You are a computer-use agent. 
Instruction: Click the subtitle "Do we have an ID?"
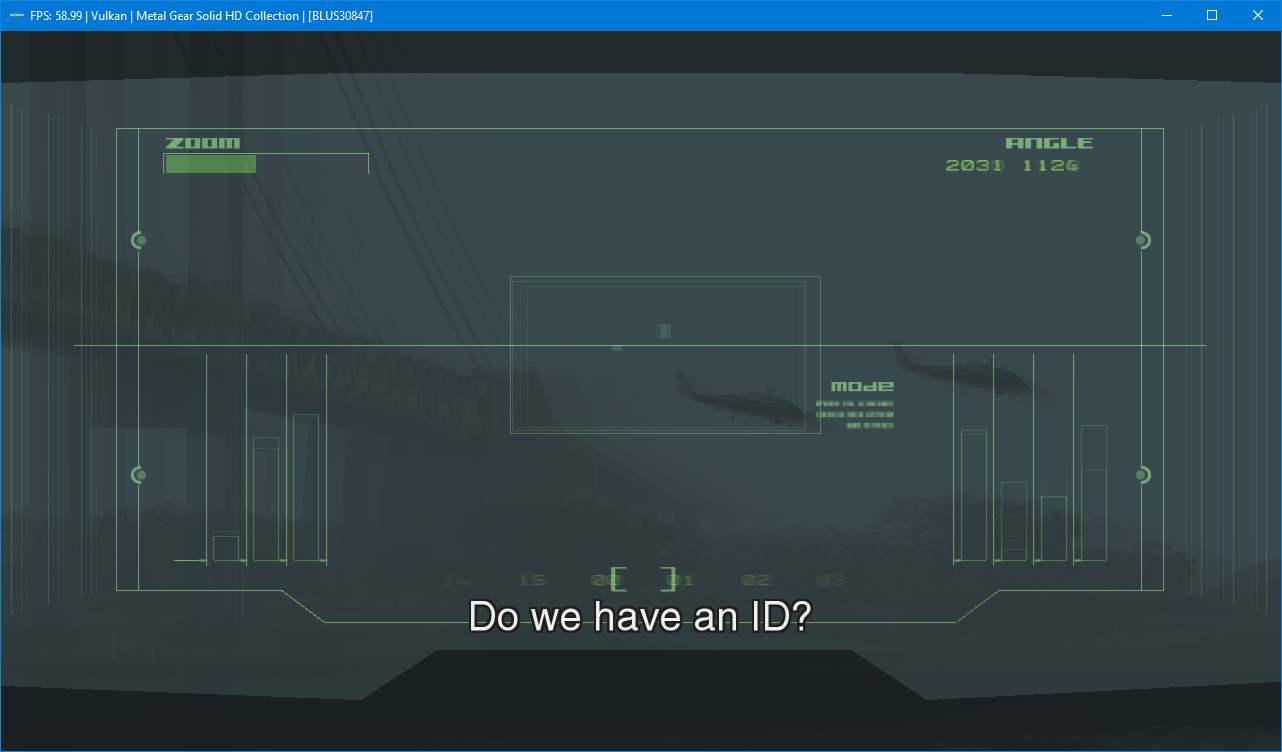point(640,617)
